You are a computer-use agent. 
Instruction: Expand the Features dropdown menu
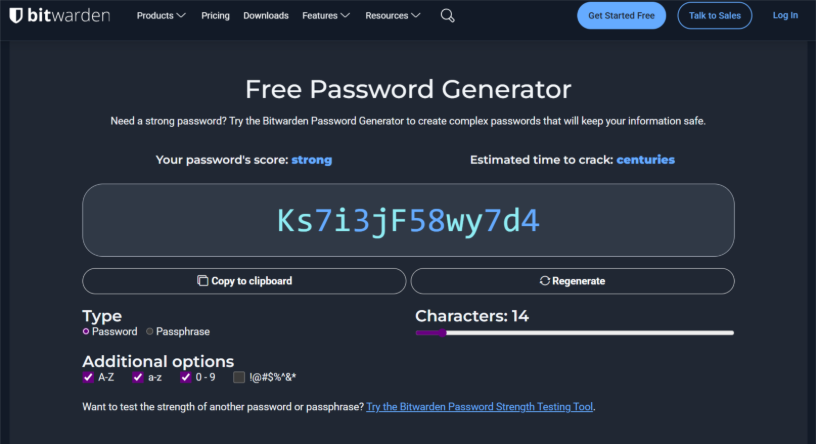click(x=325, y=16)
